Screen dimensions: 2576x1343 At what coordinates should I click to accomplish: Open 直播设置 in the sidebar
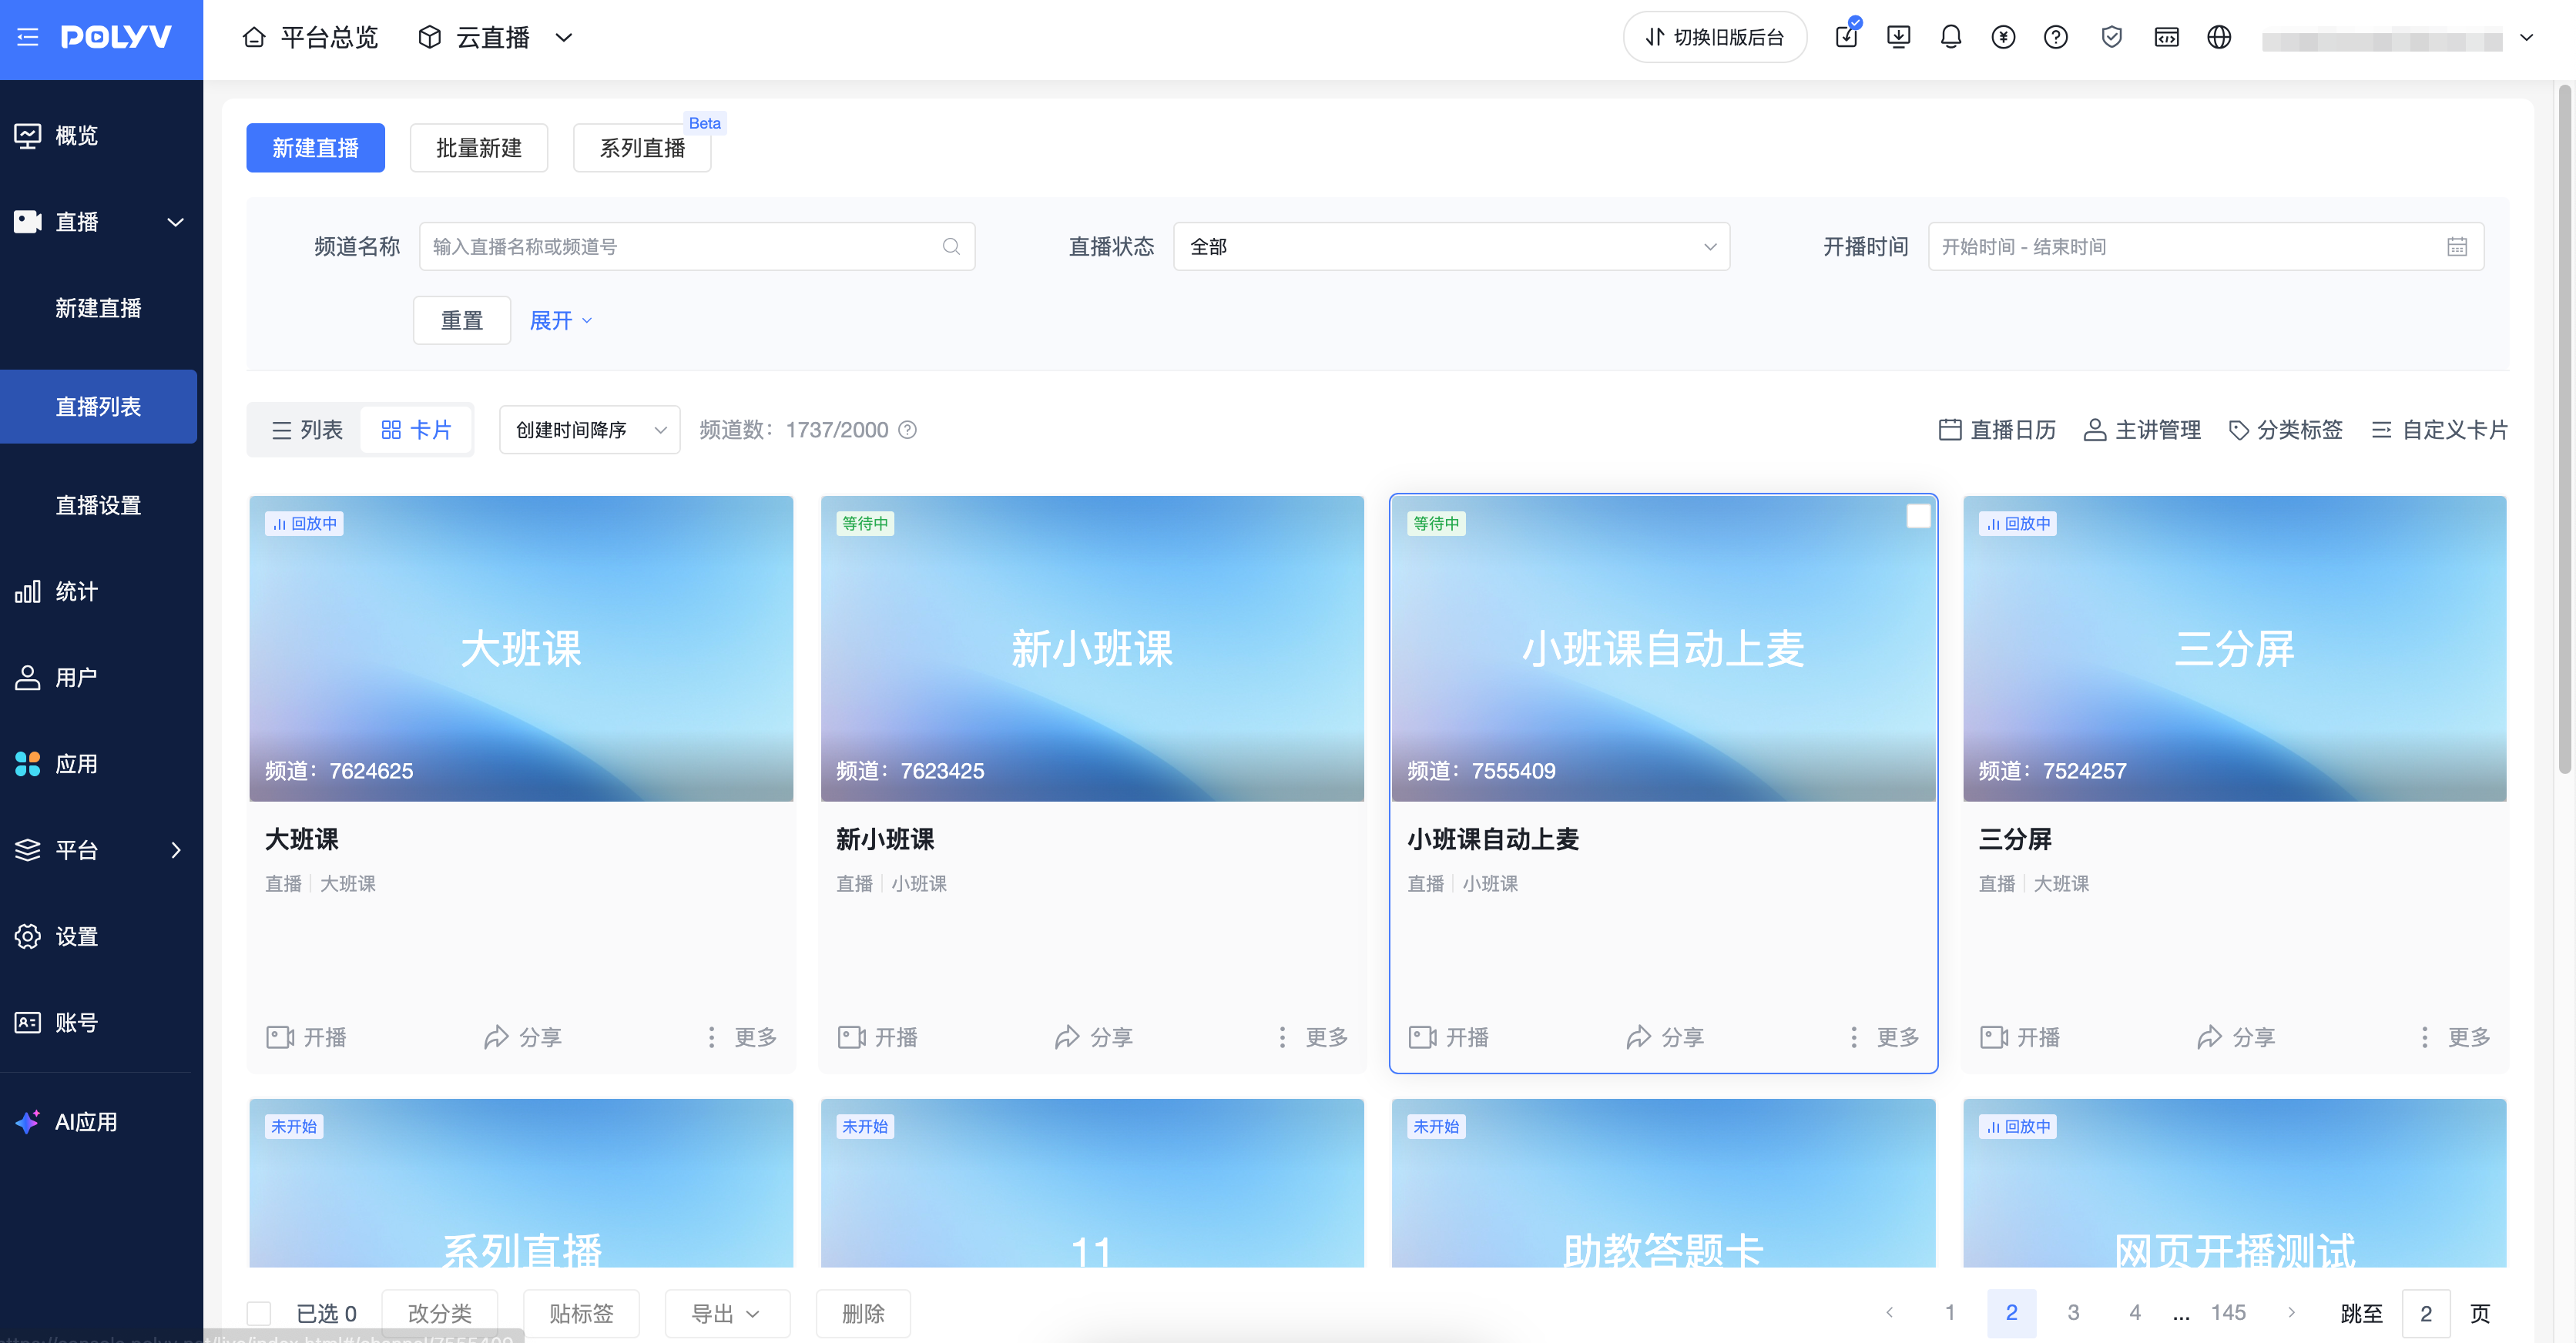[99, 505]
